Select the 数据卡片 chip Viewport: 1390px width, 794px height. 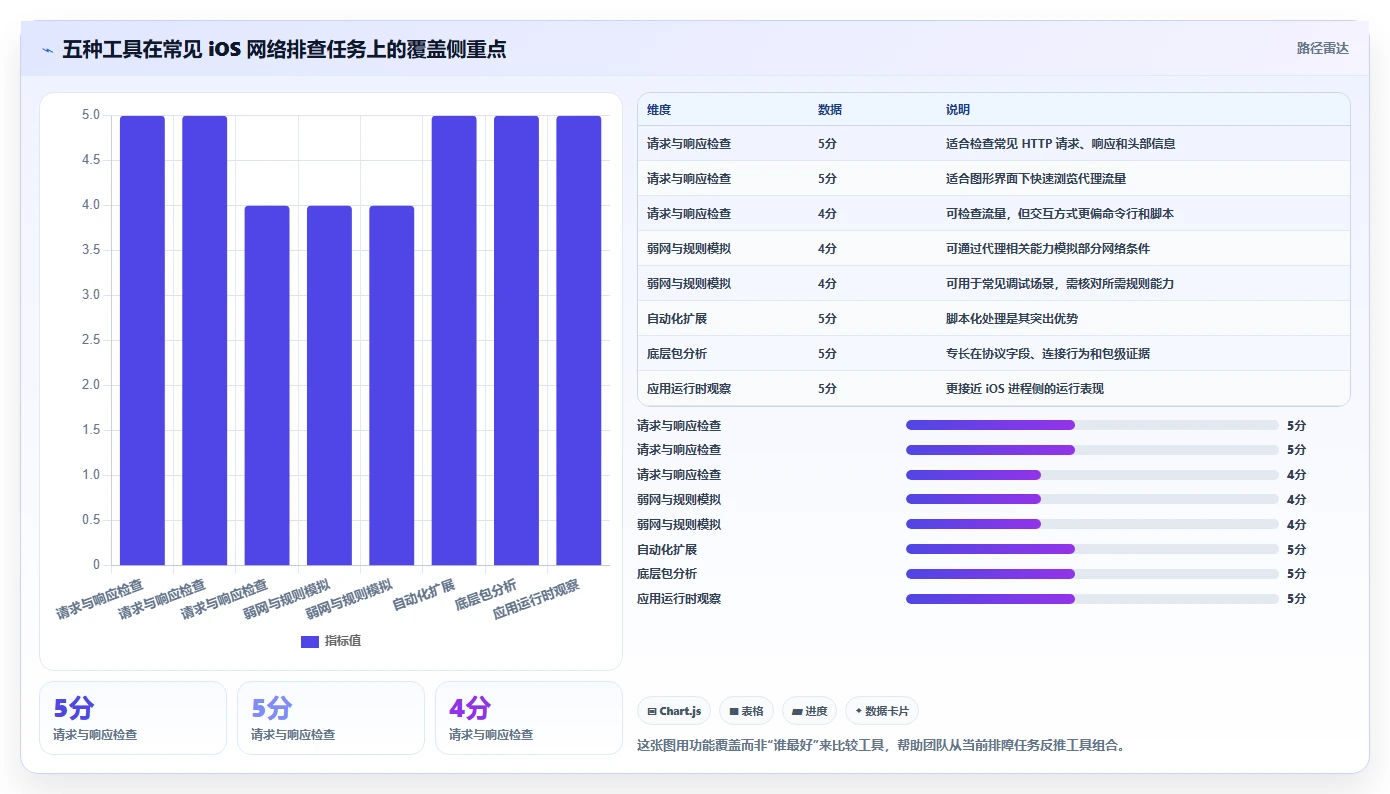881,711
